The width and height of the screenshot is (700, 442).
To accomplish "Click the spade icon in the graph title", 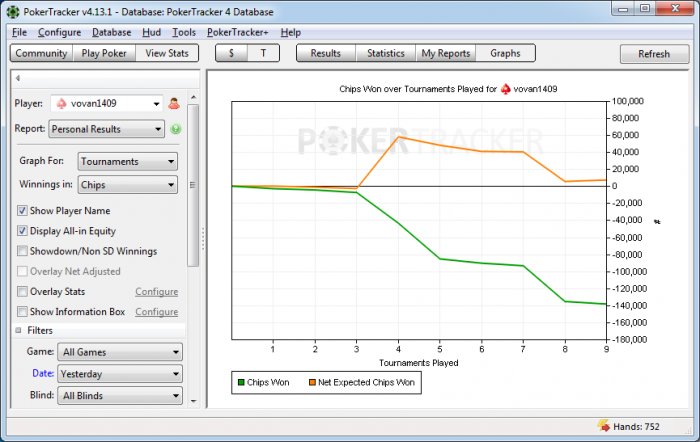I will [505, 89].
